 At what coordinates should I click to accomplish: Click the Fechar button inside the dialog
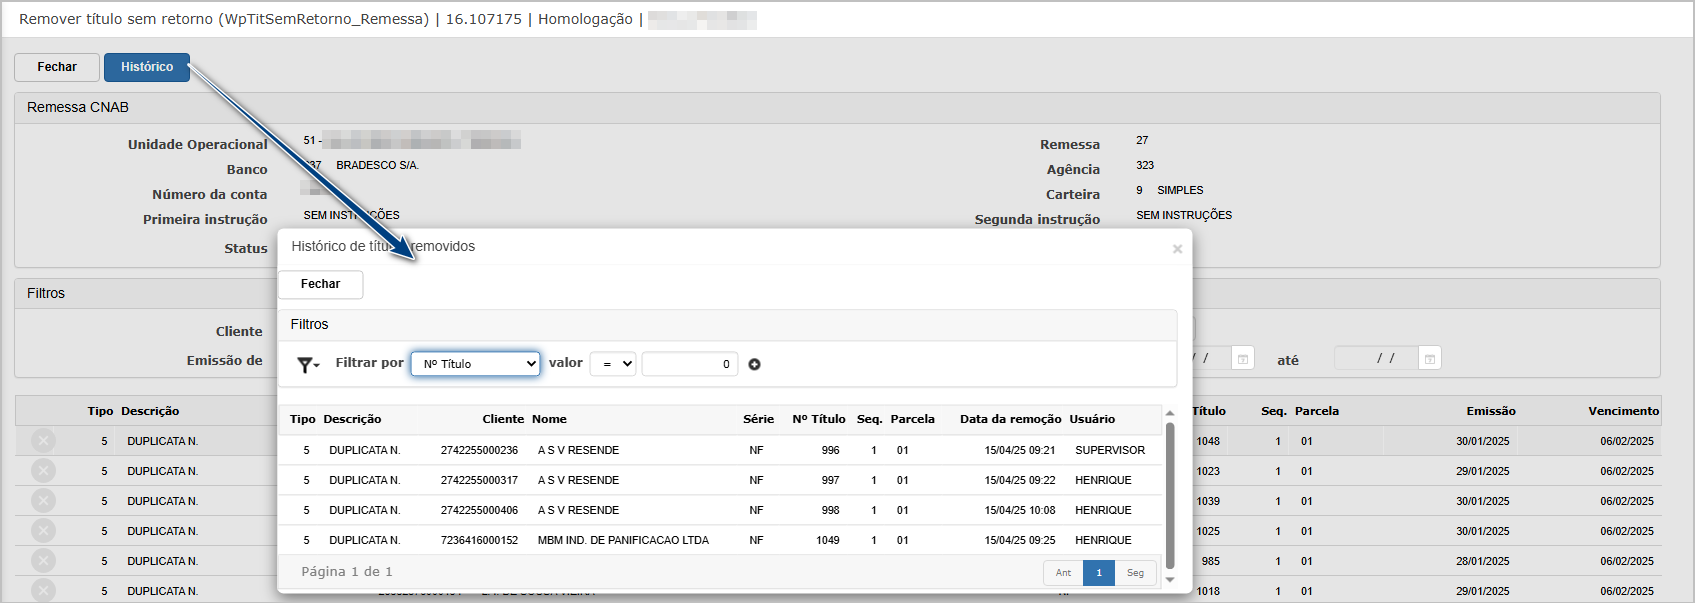tap(320, 284)
